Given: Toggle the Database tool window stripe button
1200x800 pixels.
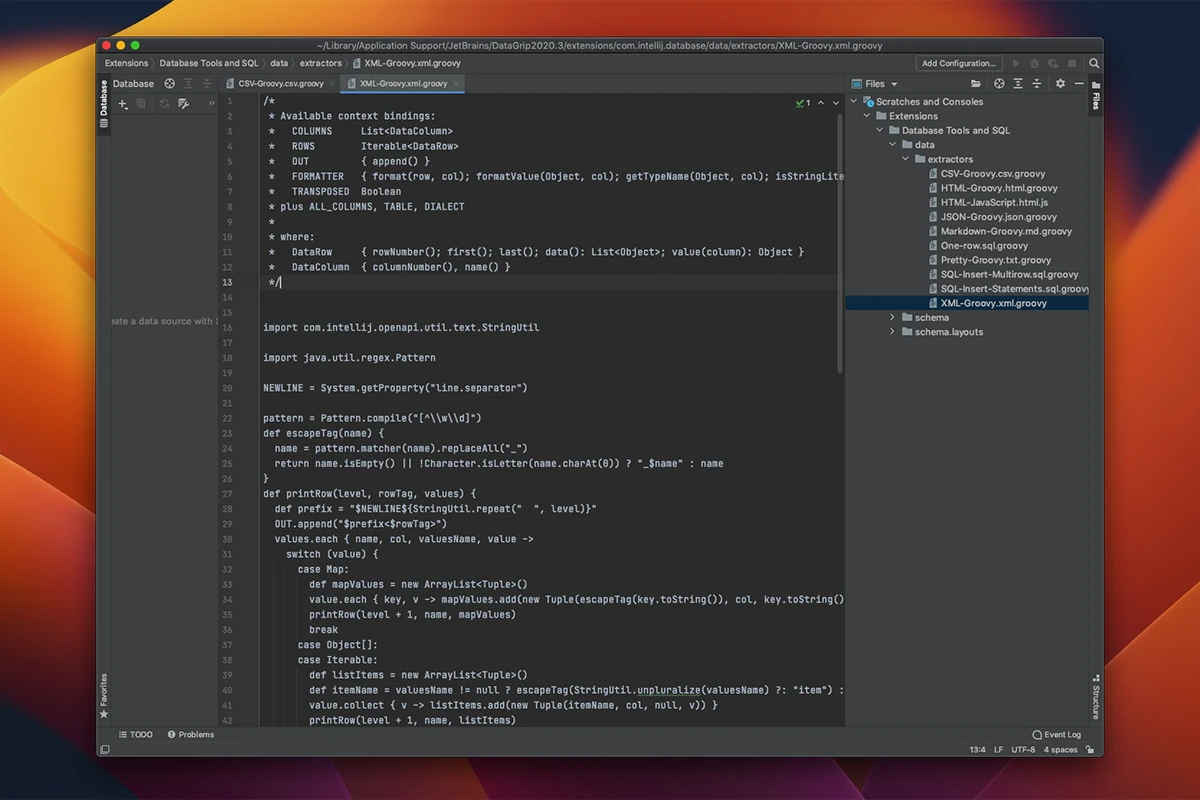Looking at the screenshot, I should point(103,104).
